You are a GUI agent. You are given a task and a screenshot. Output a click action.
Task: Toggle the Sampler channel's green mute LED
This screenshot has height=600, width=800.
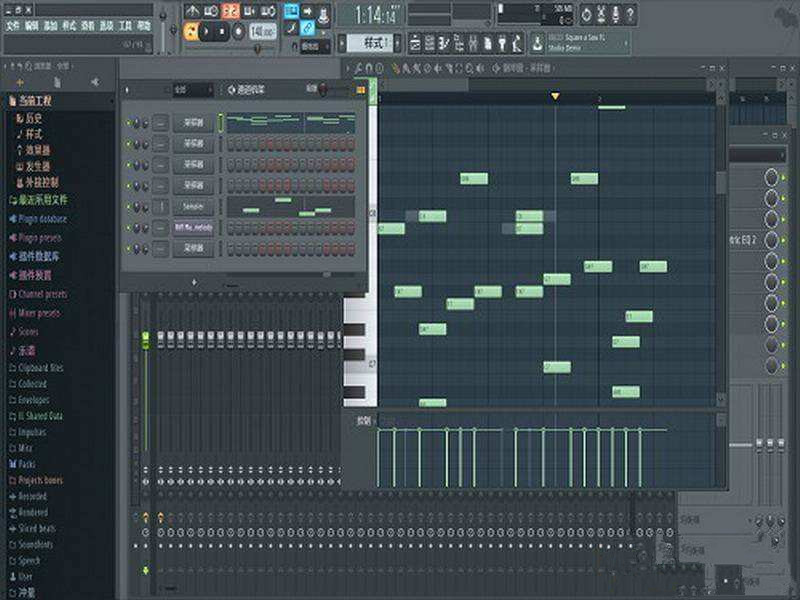(128, 207)
